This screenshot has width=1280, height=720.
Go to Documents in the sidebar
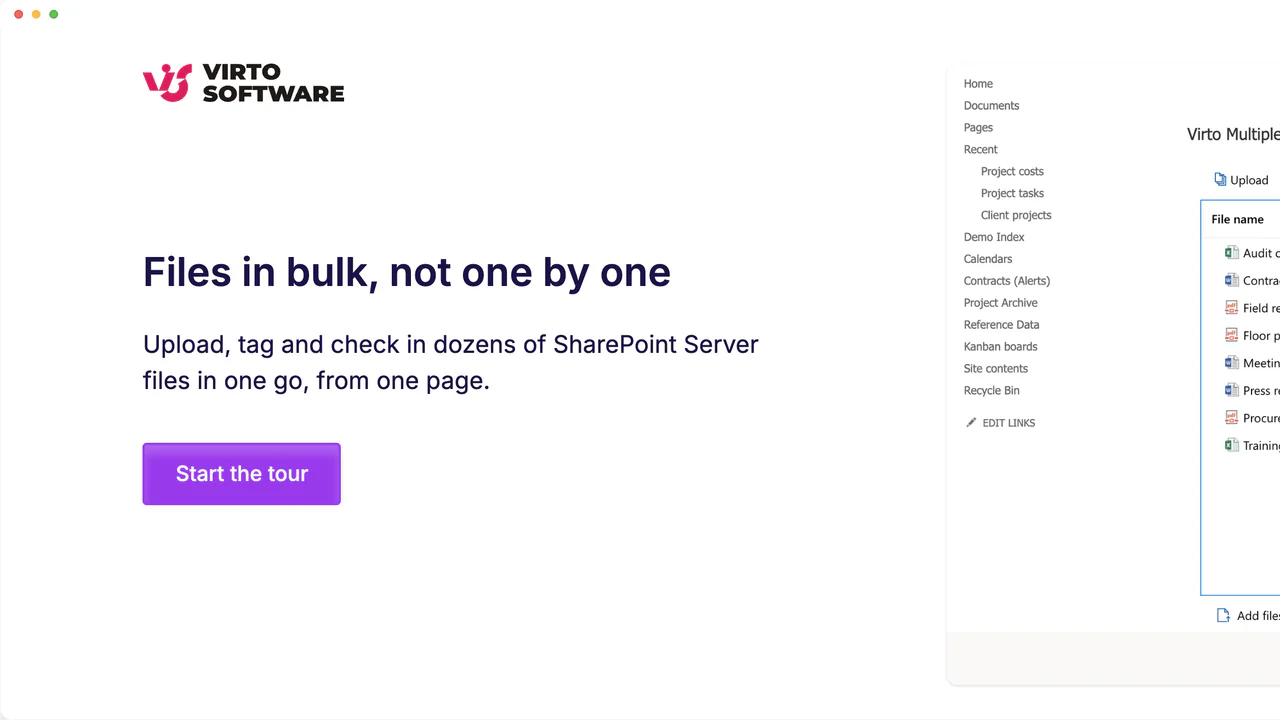tap(991, 106)
